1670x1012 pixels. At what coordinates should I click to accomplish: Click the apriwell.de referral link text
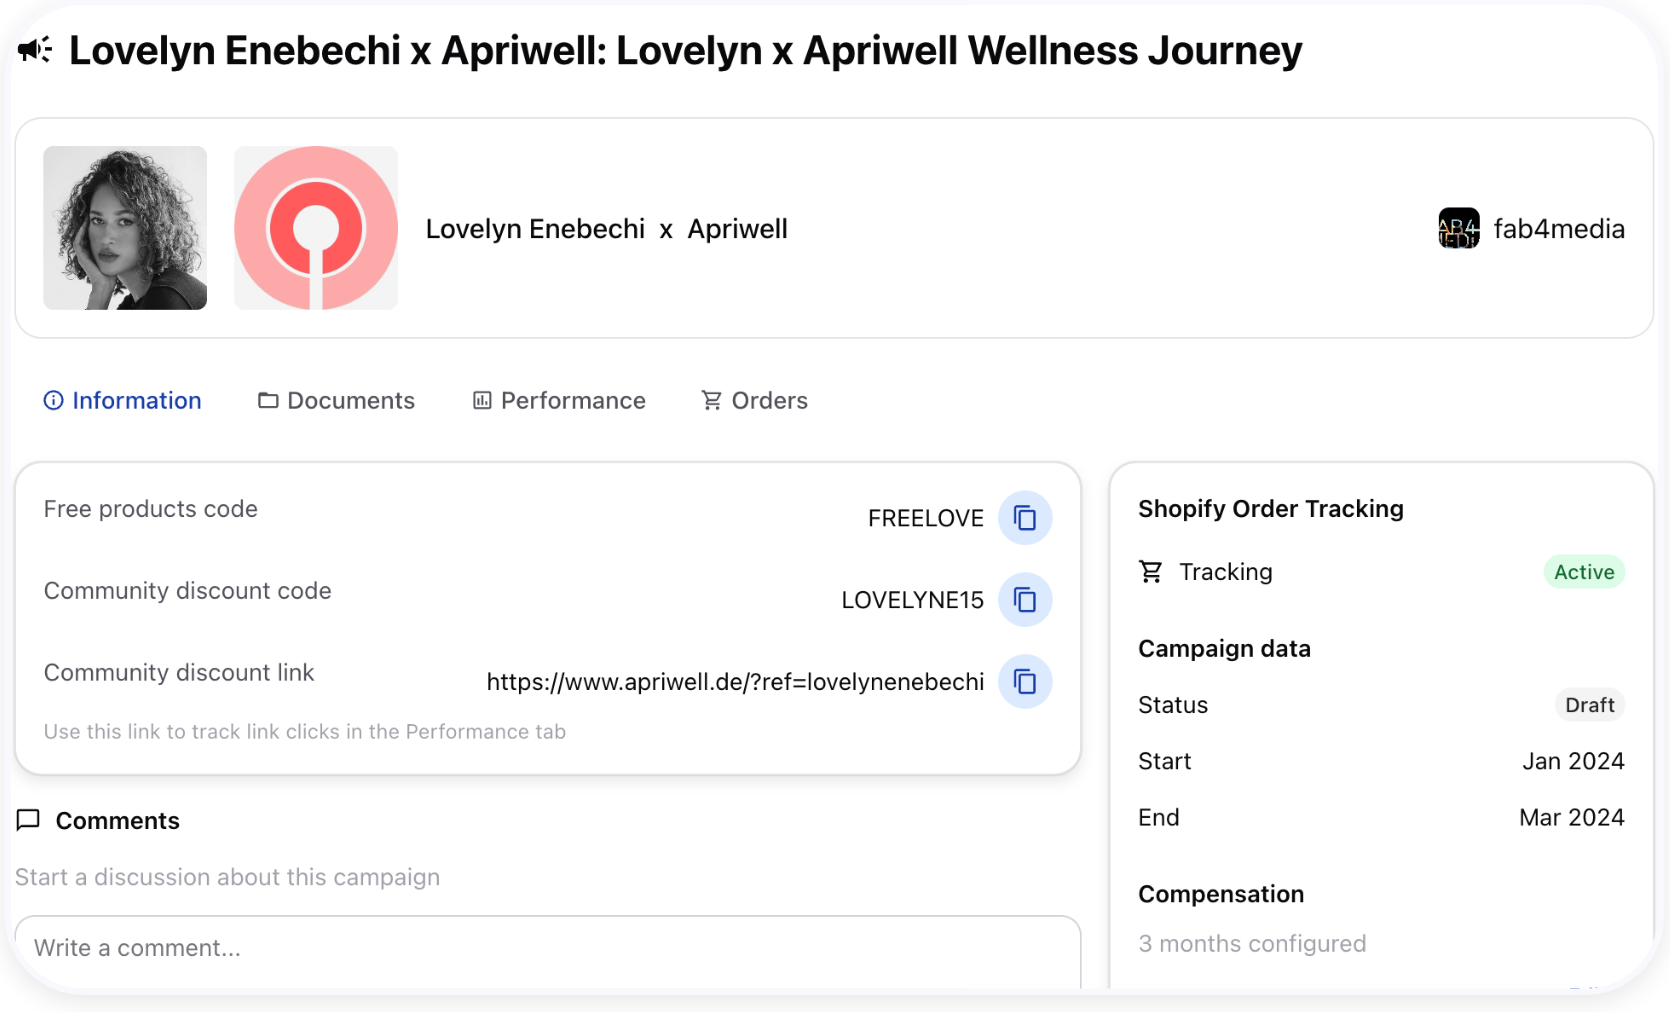[x=735, y=682]
